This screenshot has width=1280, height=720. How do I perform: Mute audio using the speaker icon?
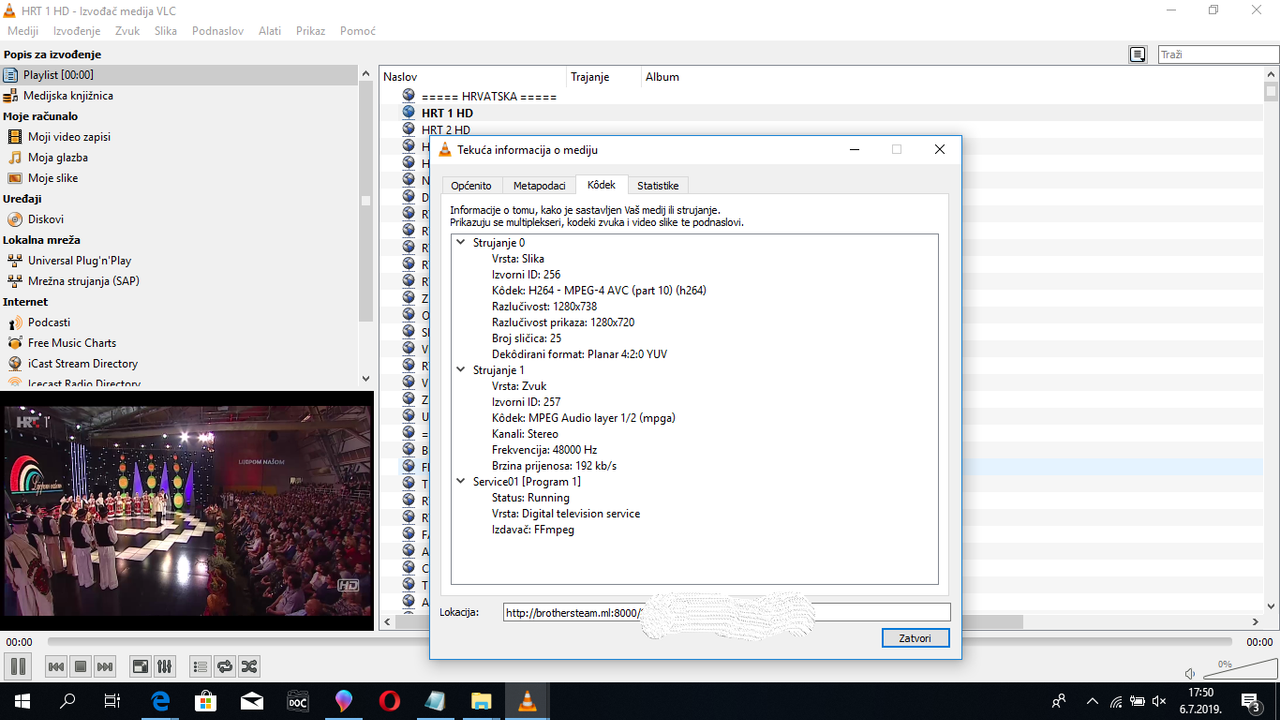1189,673
